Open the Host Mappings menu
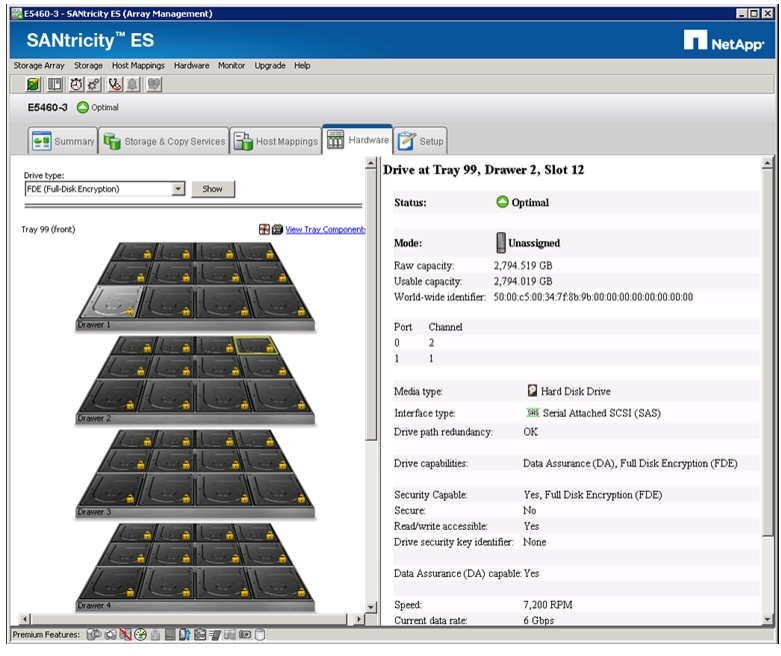This screenshot has width=781, height=656. (138, 65)
